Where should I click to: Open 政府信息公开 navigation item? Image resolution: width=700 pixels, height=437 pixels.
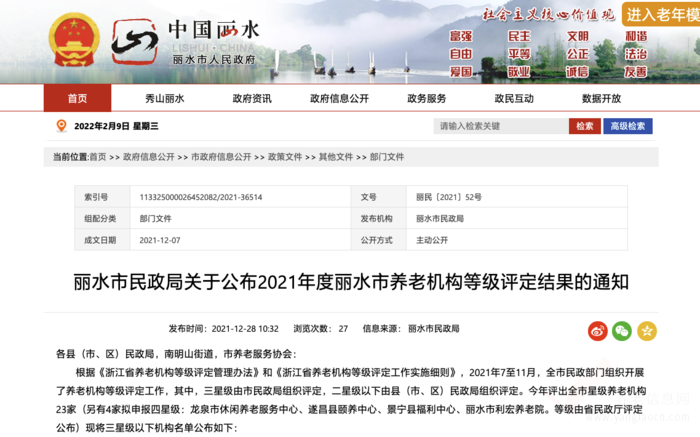339,98
